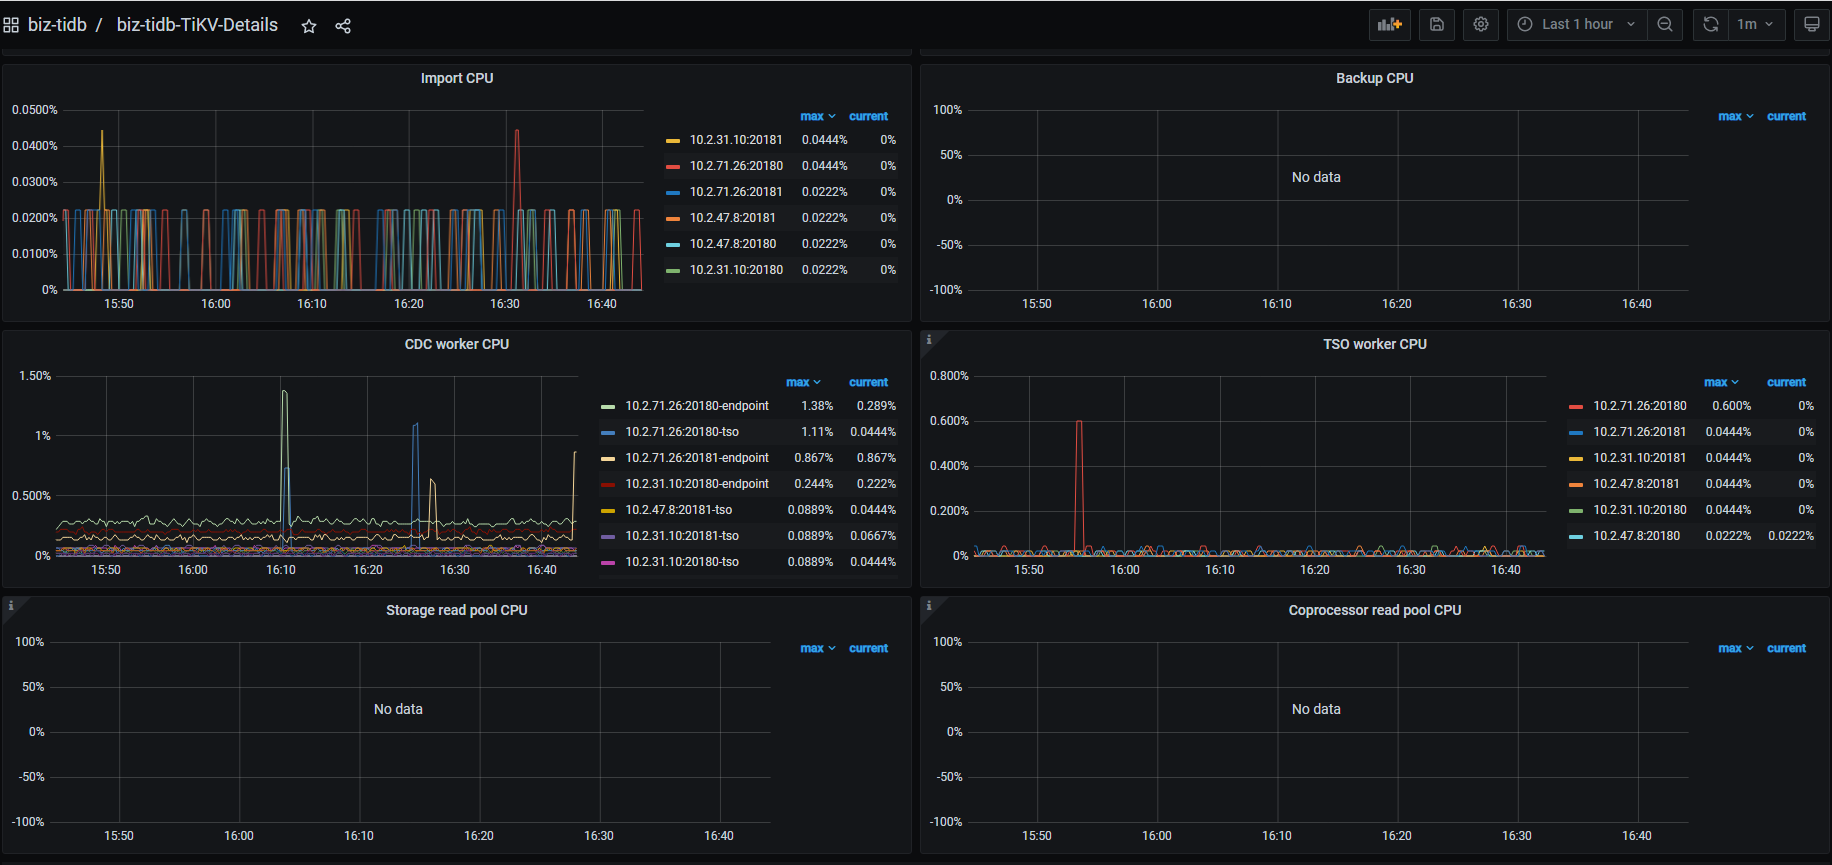Viewport: 1832px width, 865px height.
Task: Star the biz-tidb-TiKV-Details dashboard
Action: tap(309, 26)
